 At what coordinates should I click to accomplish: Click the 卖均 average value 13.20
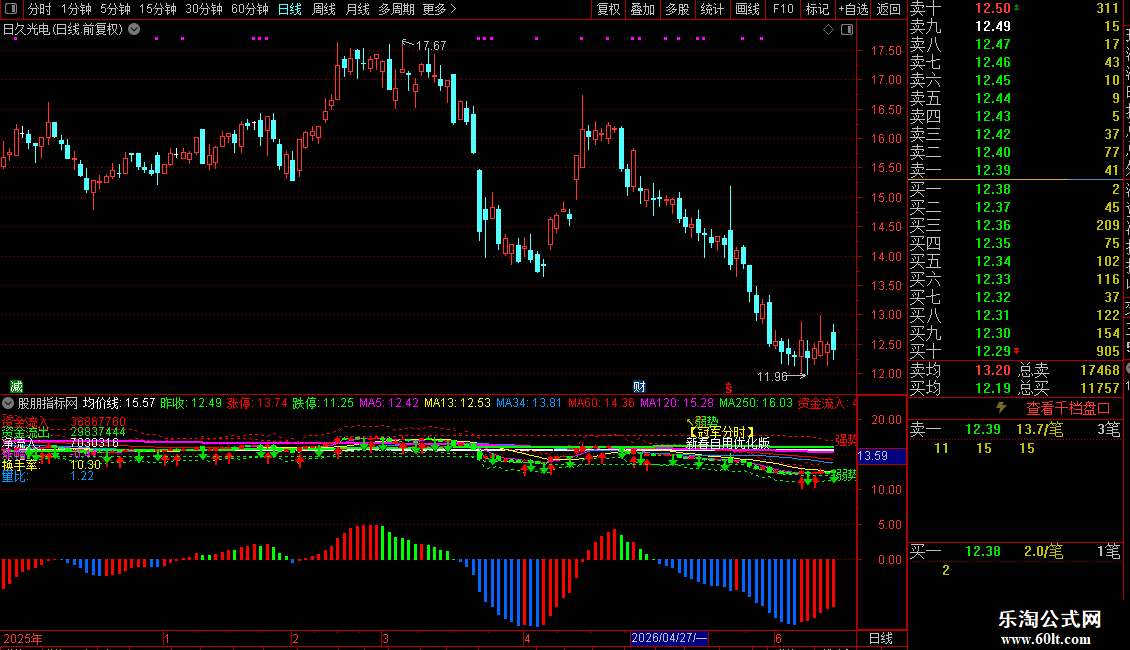click(x=992, y=370)
